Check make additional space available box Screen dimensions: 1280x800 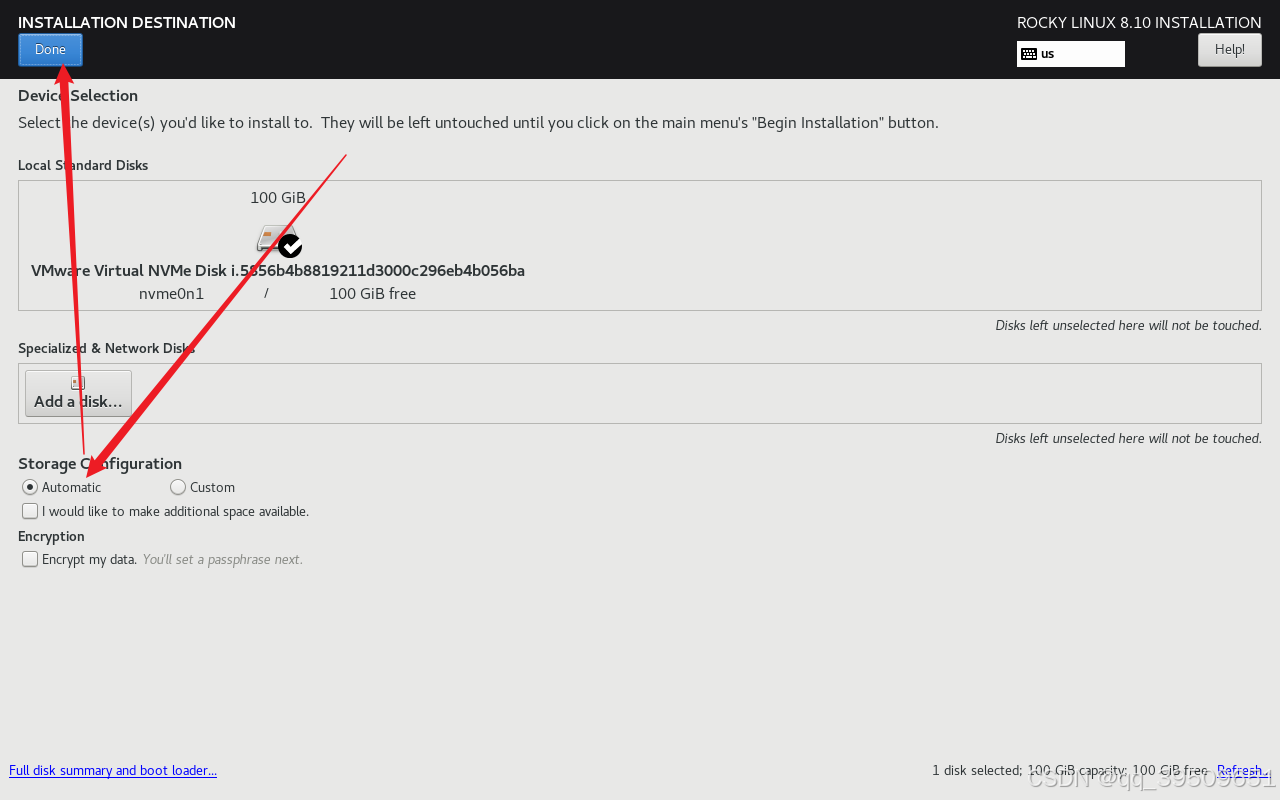(30, 511)
